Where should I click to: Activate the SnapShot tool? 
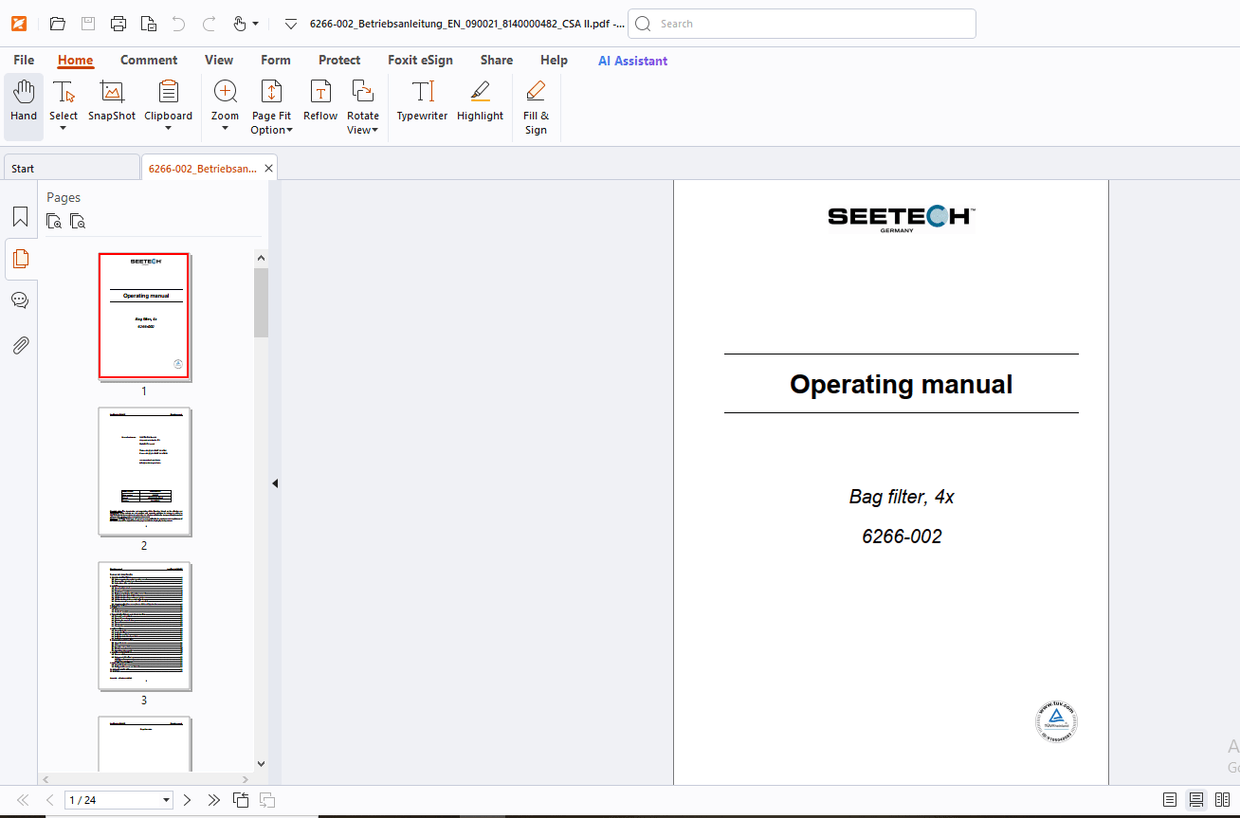point(111,100)
